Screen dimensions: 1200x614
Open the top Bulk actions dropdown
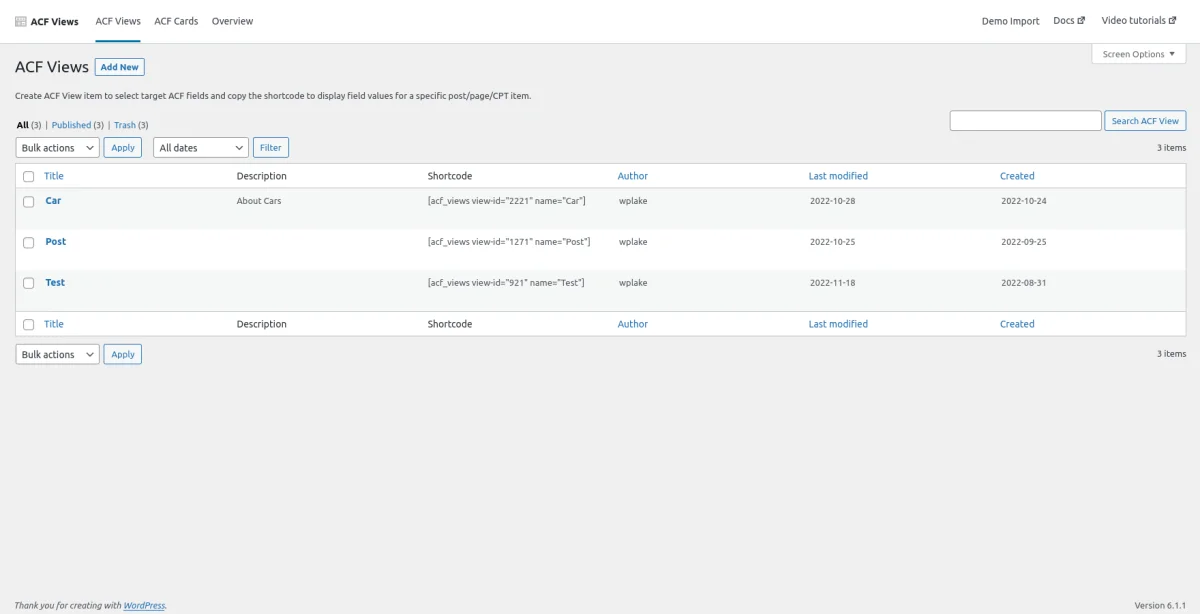click(x=57, y=148)
